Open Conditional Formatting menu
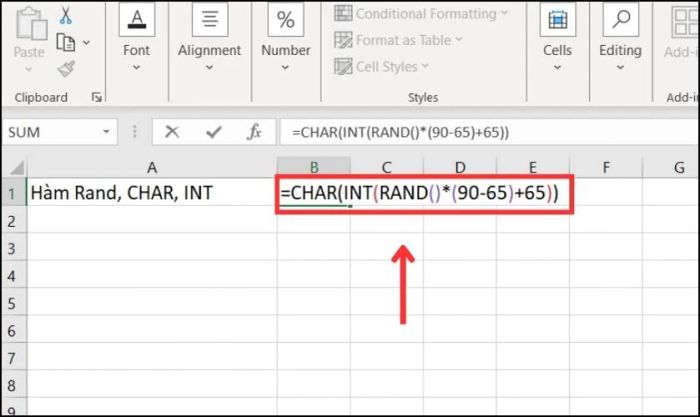The image size is (700, 417). [421, 14]
